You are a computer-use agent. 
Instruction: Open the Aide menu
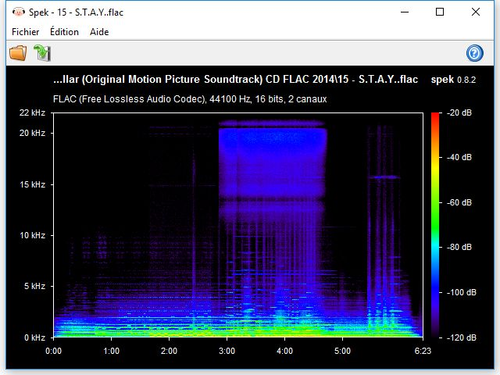pyautogui.click(x=99, y=32)
